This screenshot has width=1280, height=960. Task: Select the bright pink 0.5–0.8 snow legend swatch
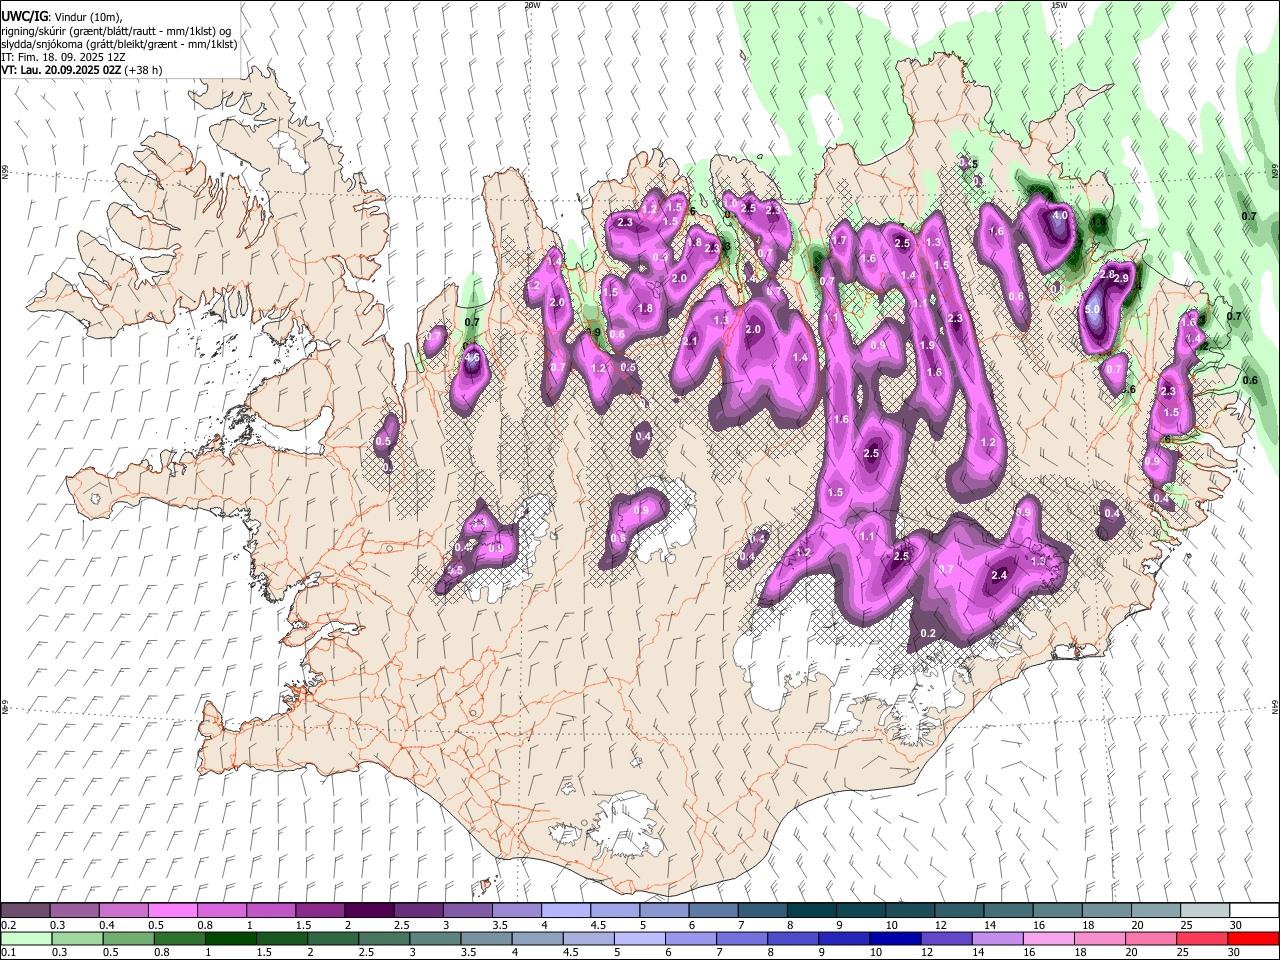[172, 911]
